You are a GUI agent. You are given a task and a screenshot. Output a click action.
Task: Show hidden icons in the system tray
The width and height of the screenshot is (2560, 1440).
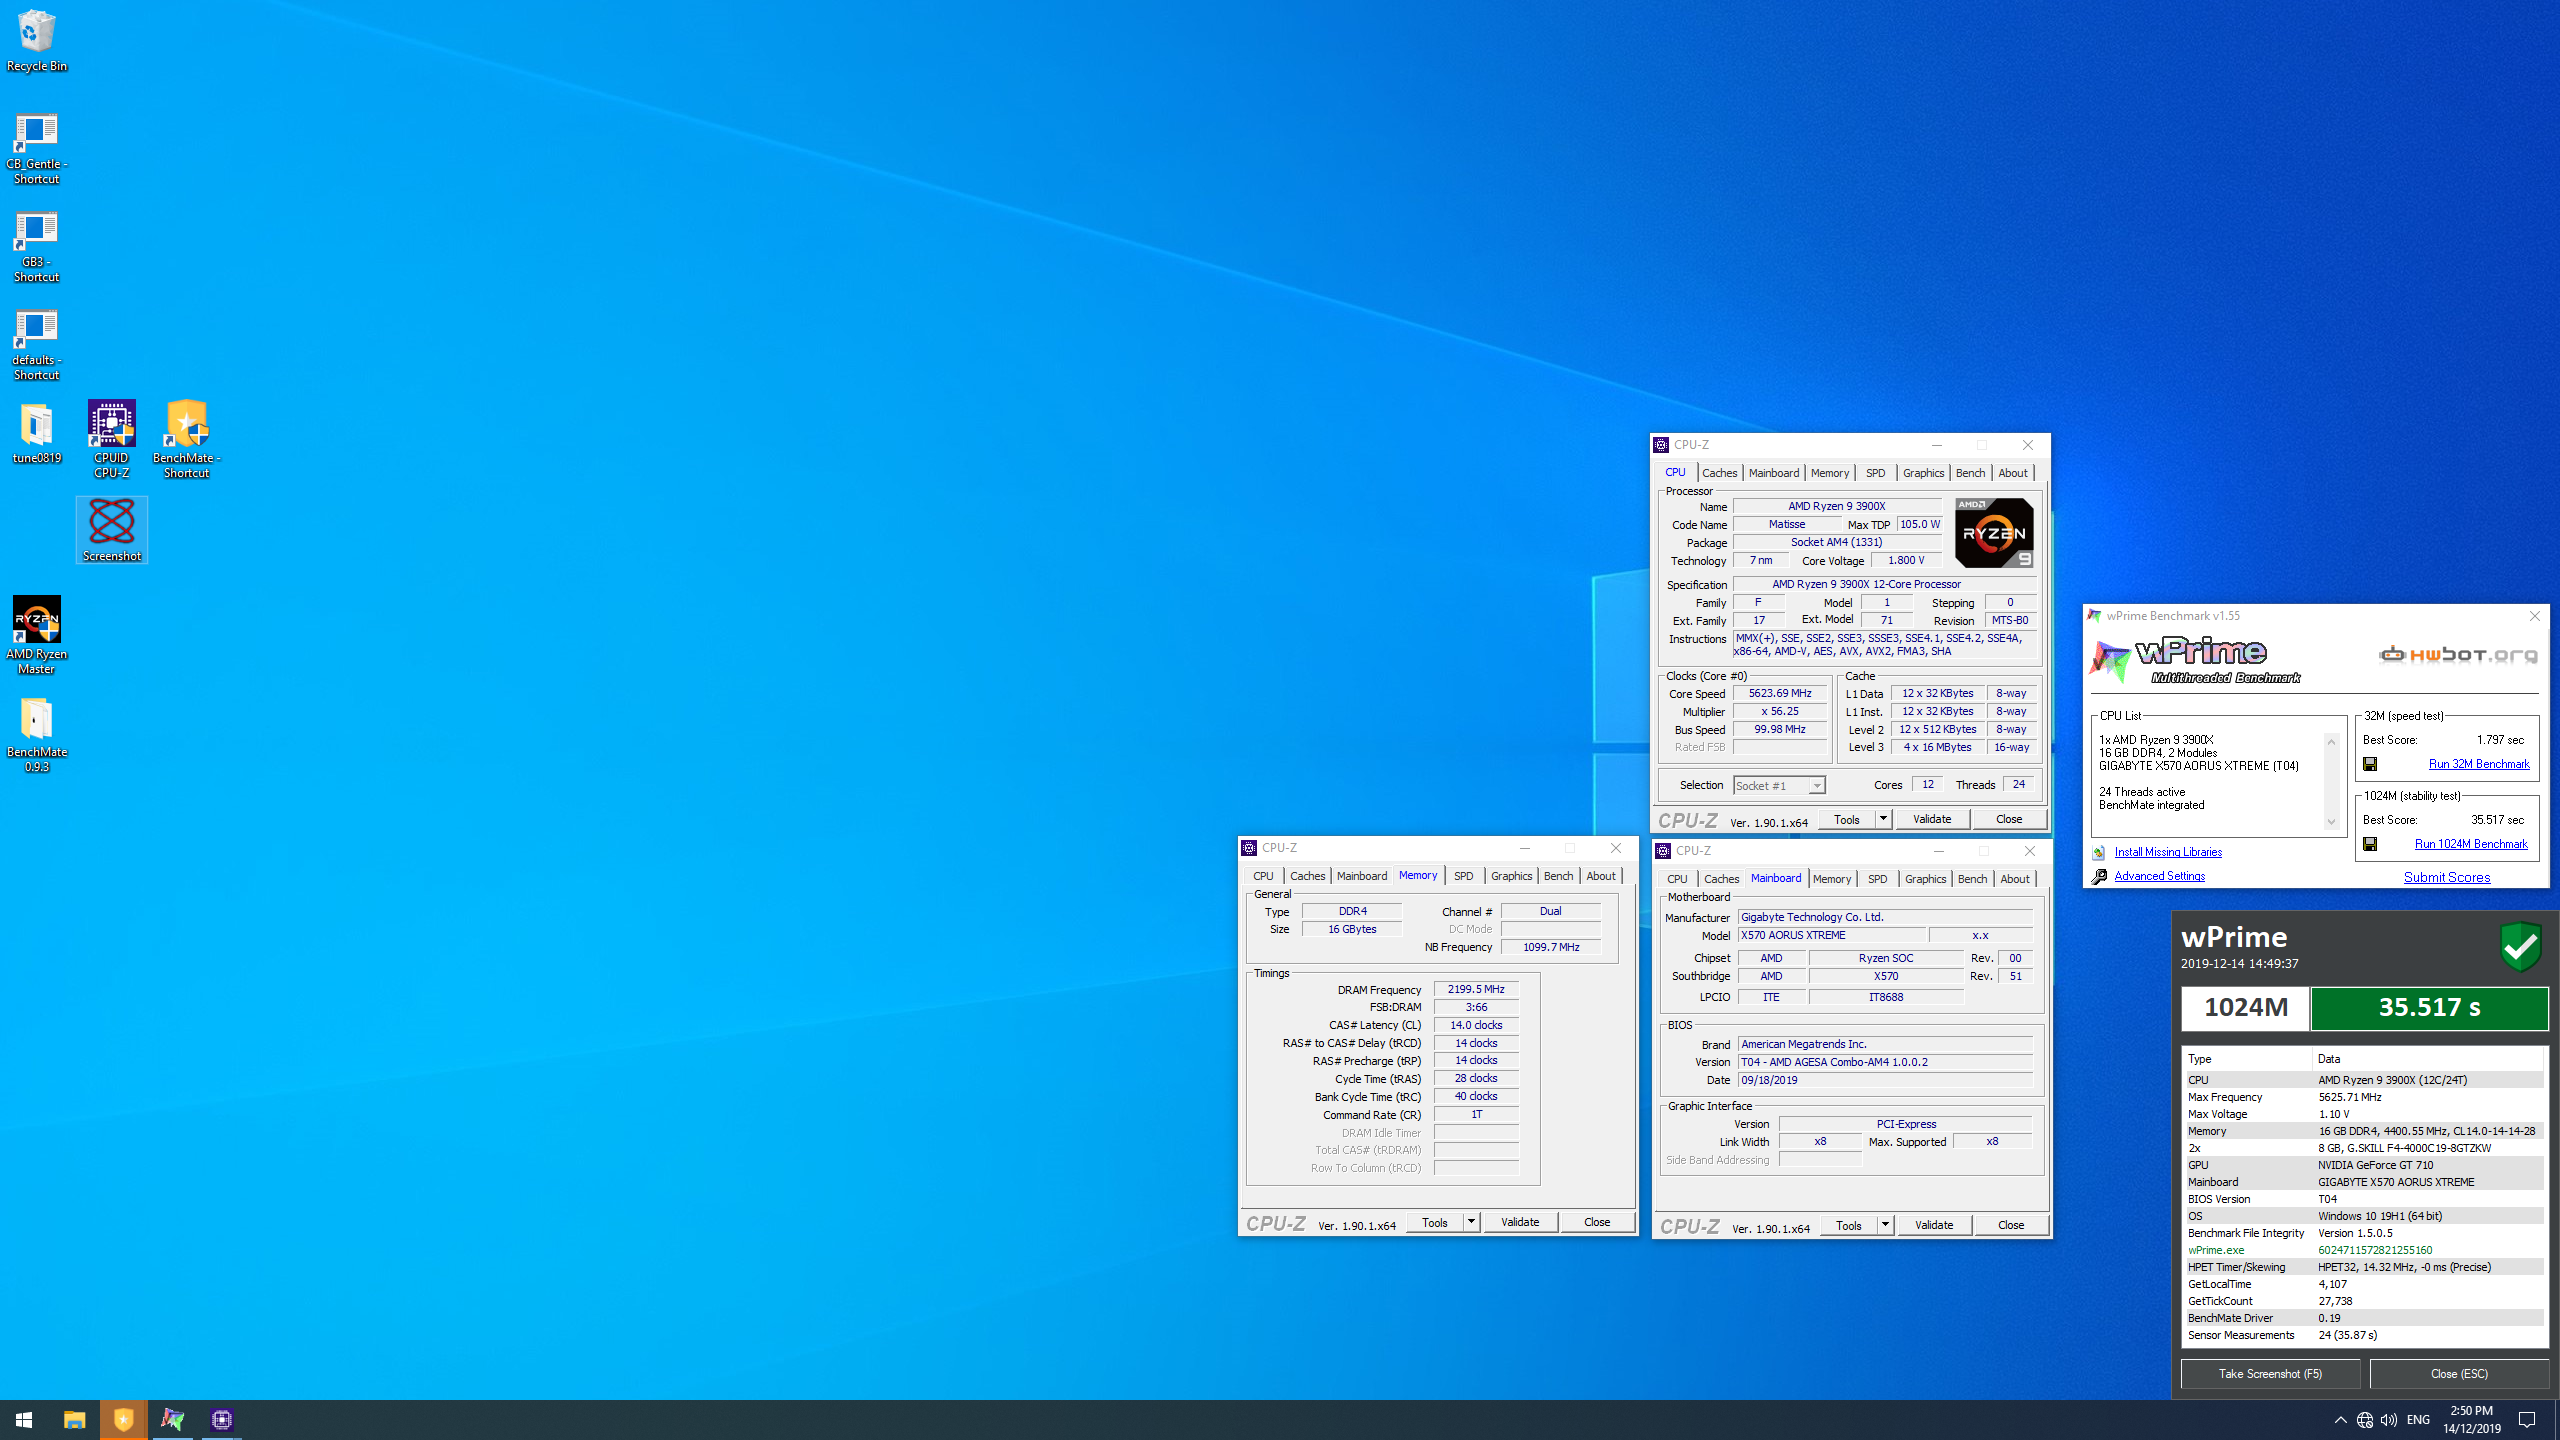coord(2340,1419)
